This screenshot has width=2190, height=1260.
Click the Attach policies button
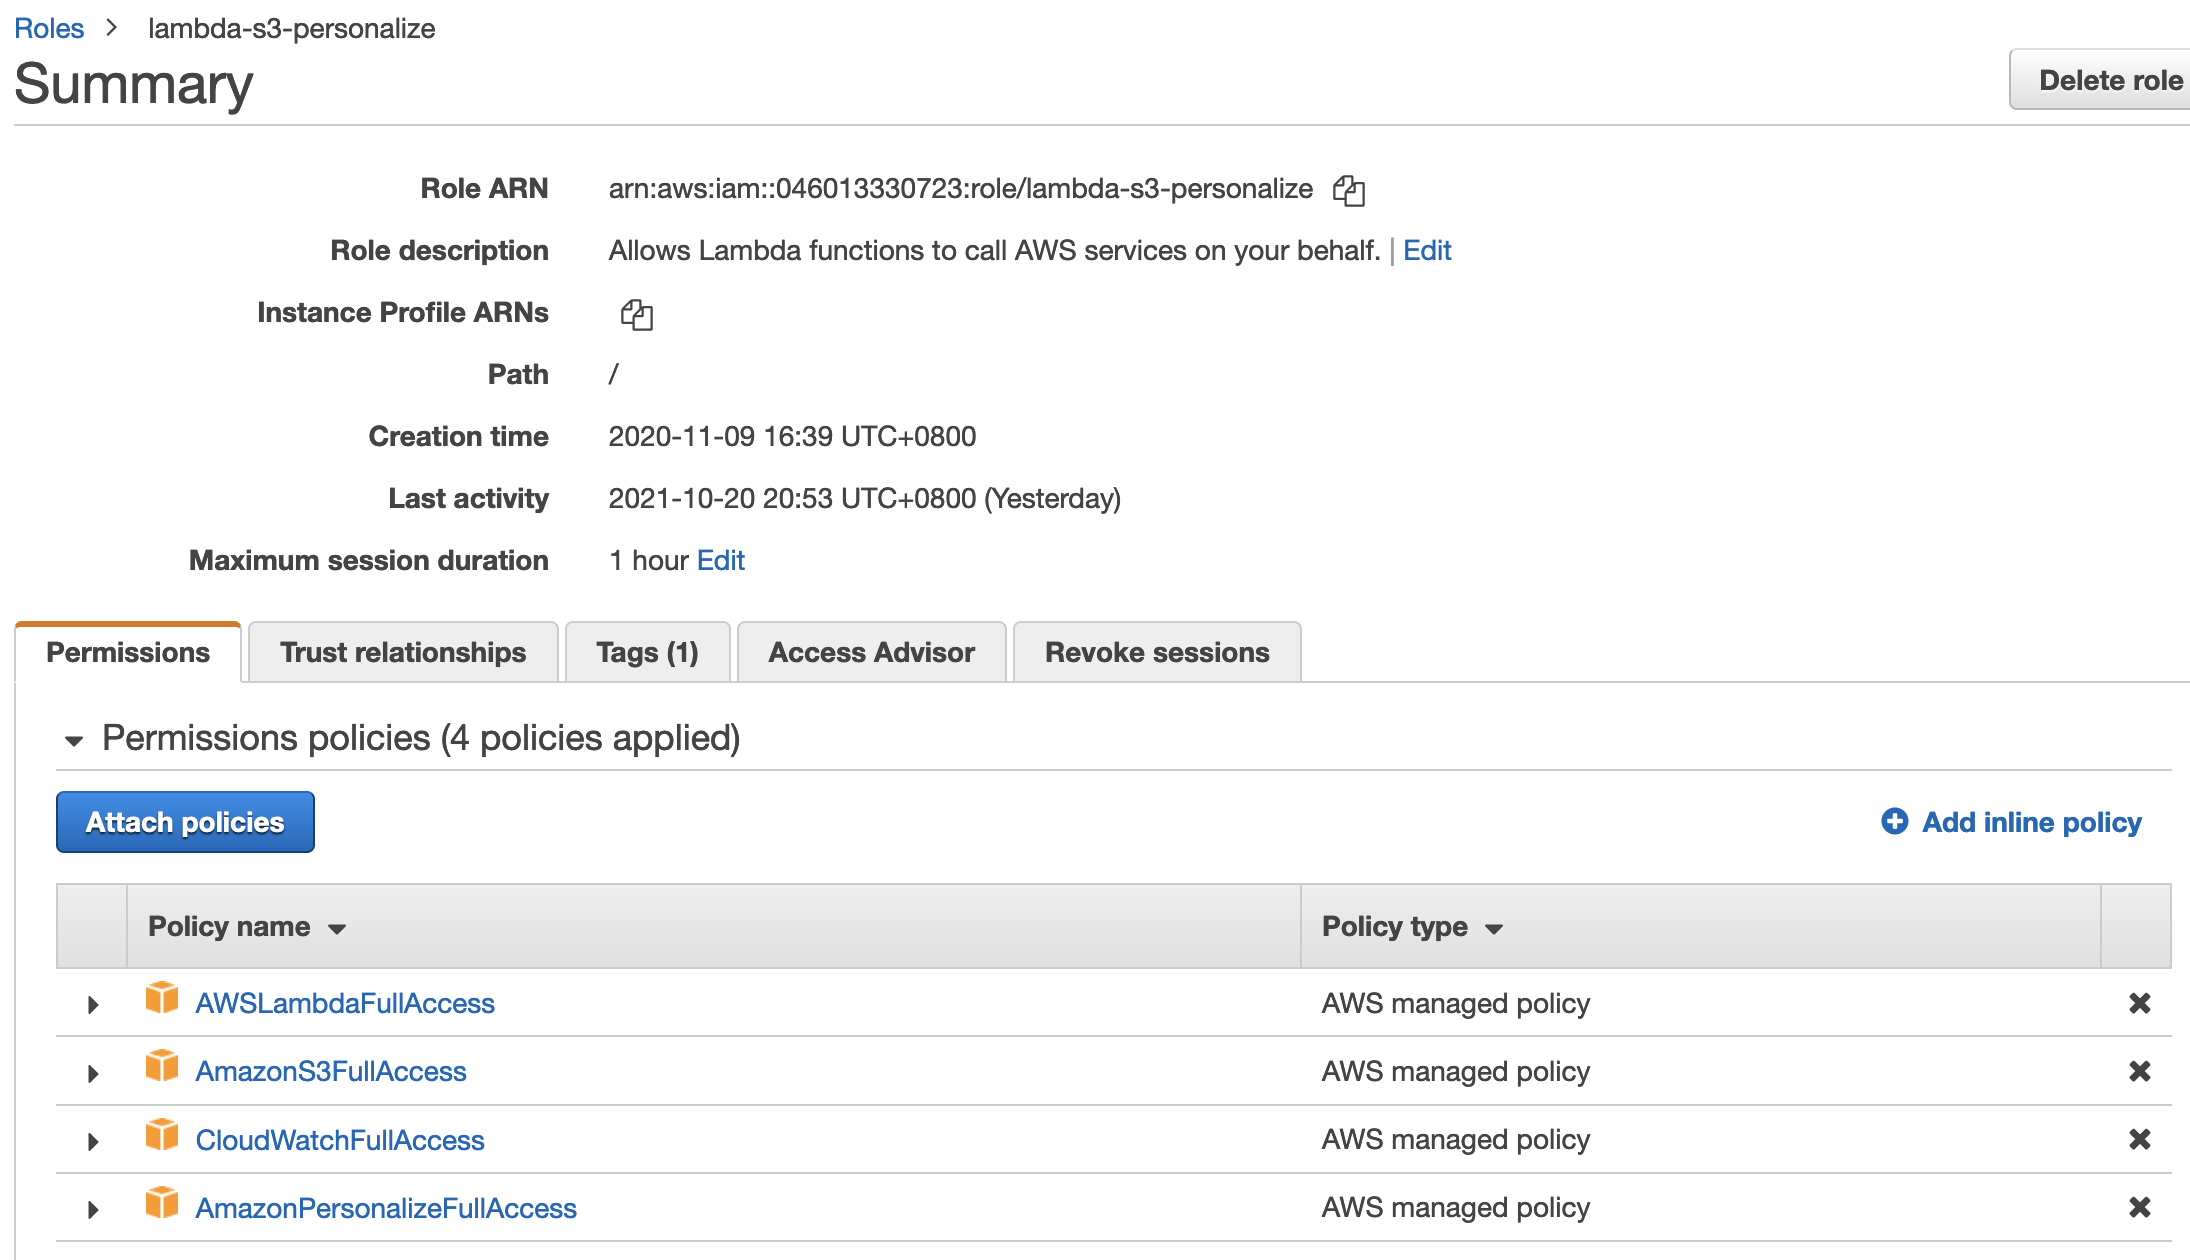coord(185,822)
